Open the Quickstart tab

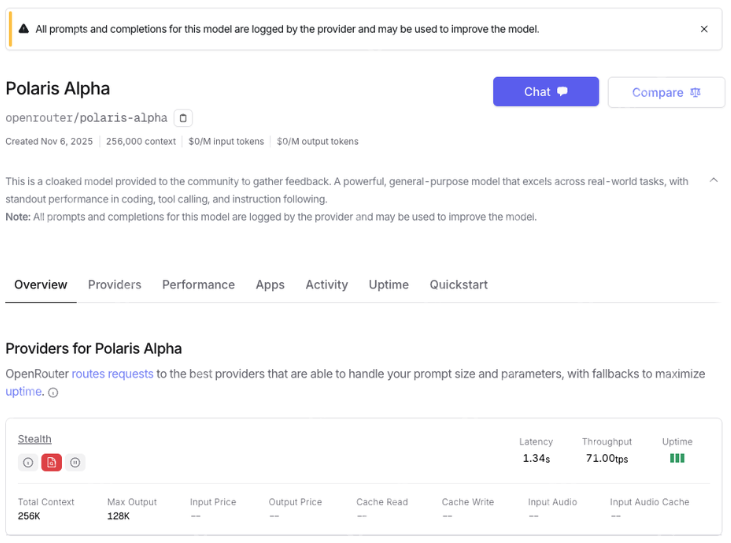point(458,285)
